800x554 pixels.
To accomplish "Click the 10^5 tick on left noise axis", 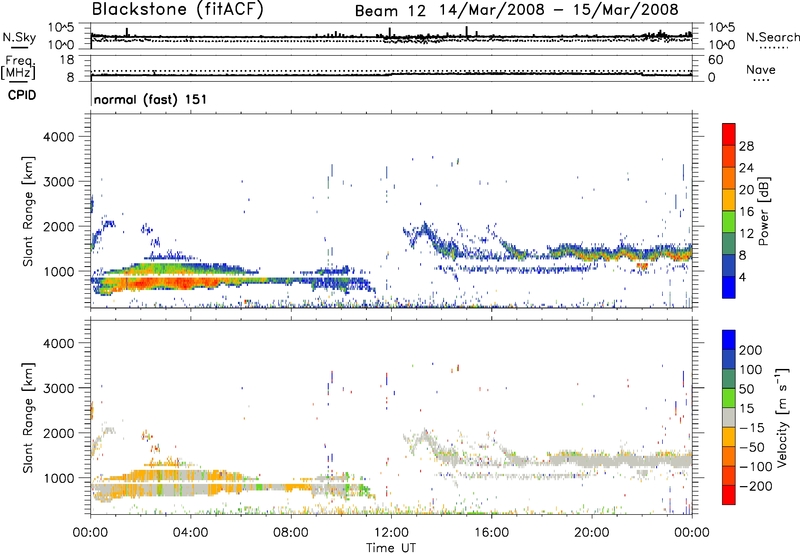I will point(62,27).
